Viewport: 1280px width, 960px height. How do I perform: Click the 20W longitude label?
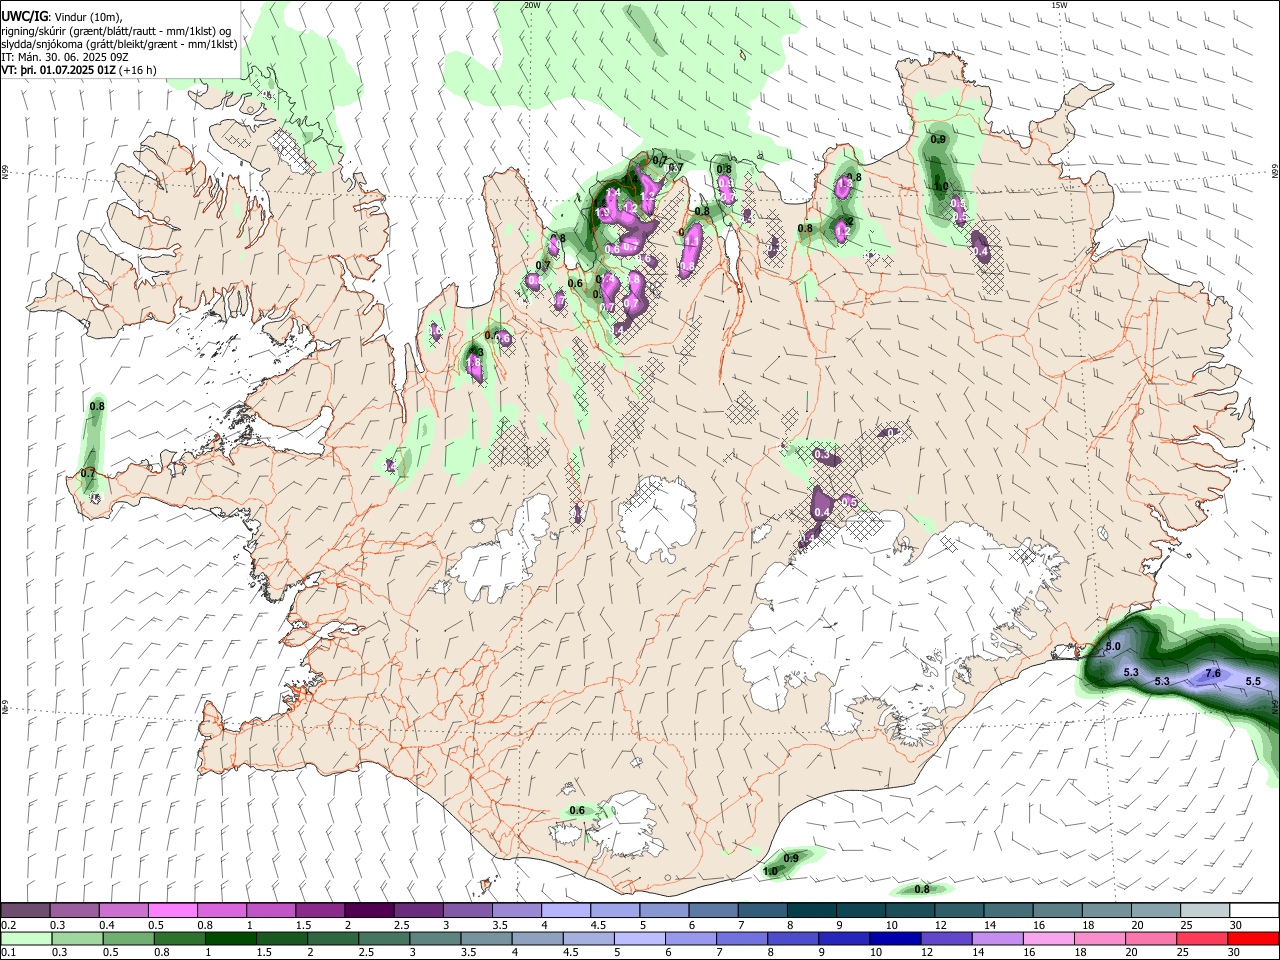(532, 5)
